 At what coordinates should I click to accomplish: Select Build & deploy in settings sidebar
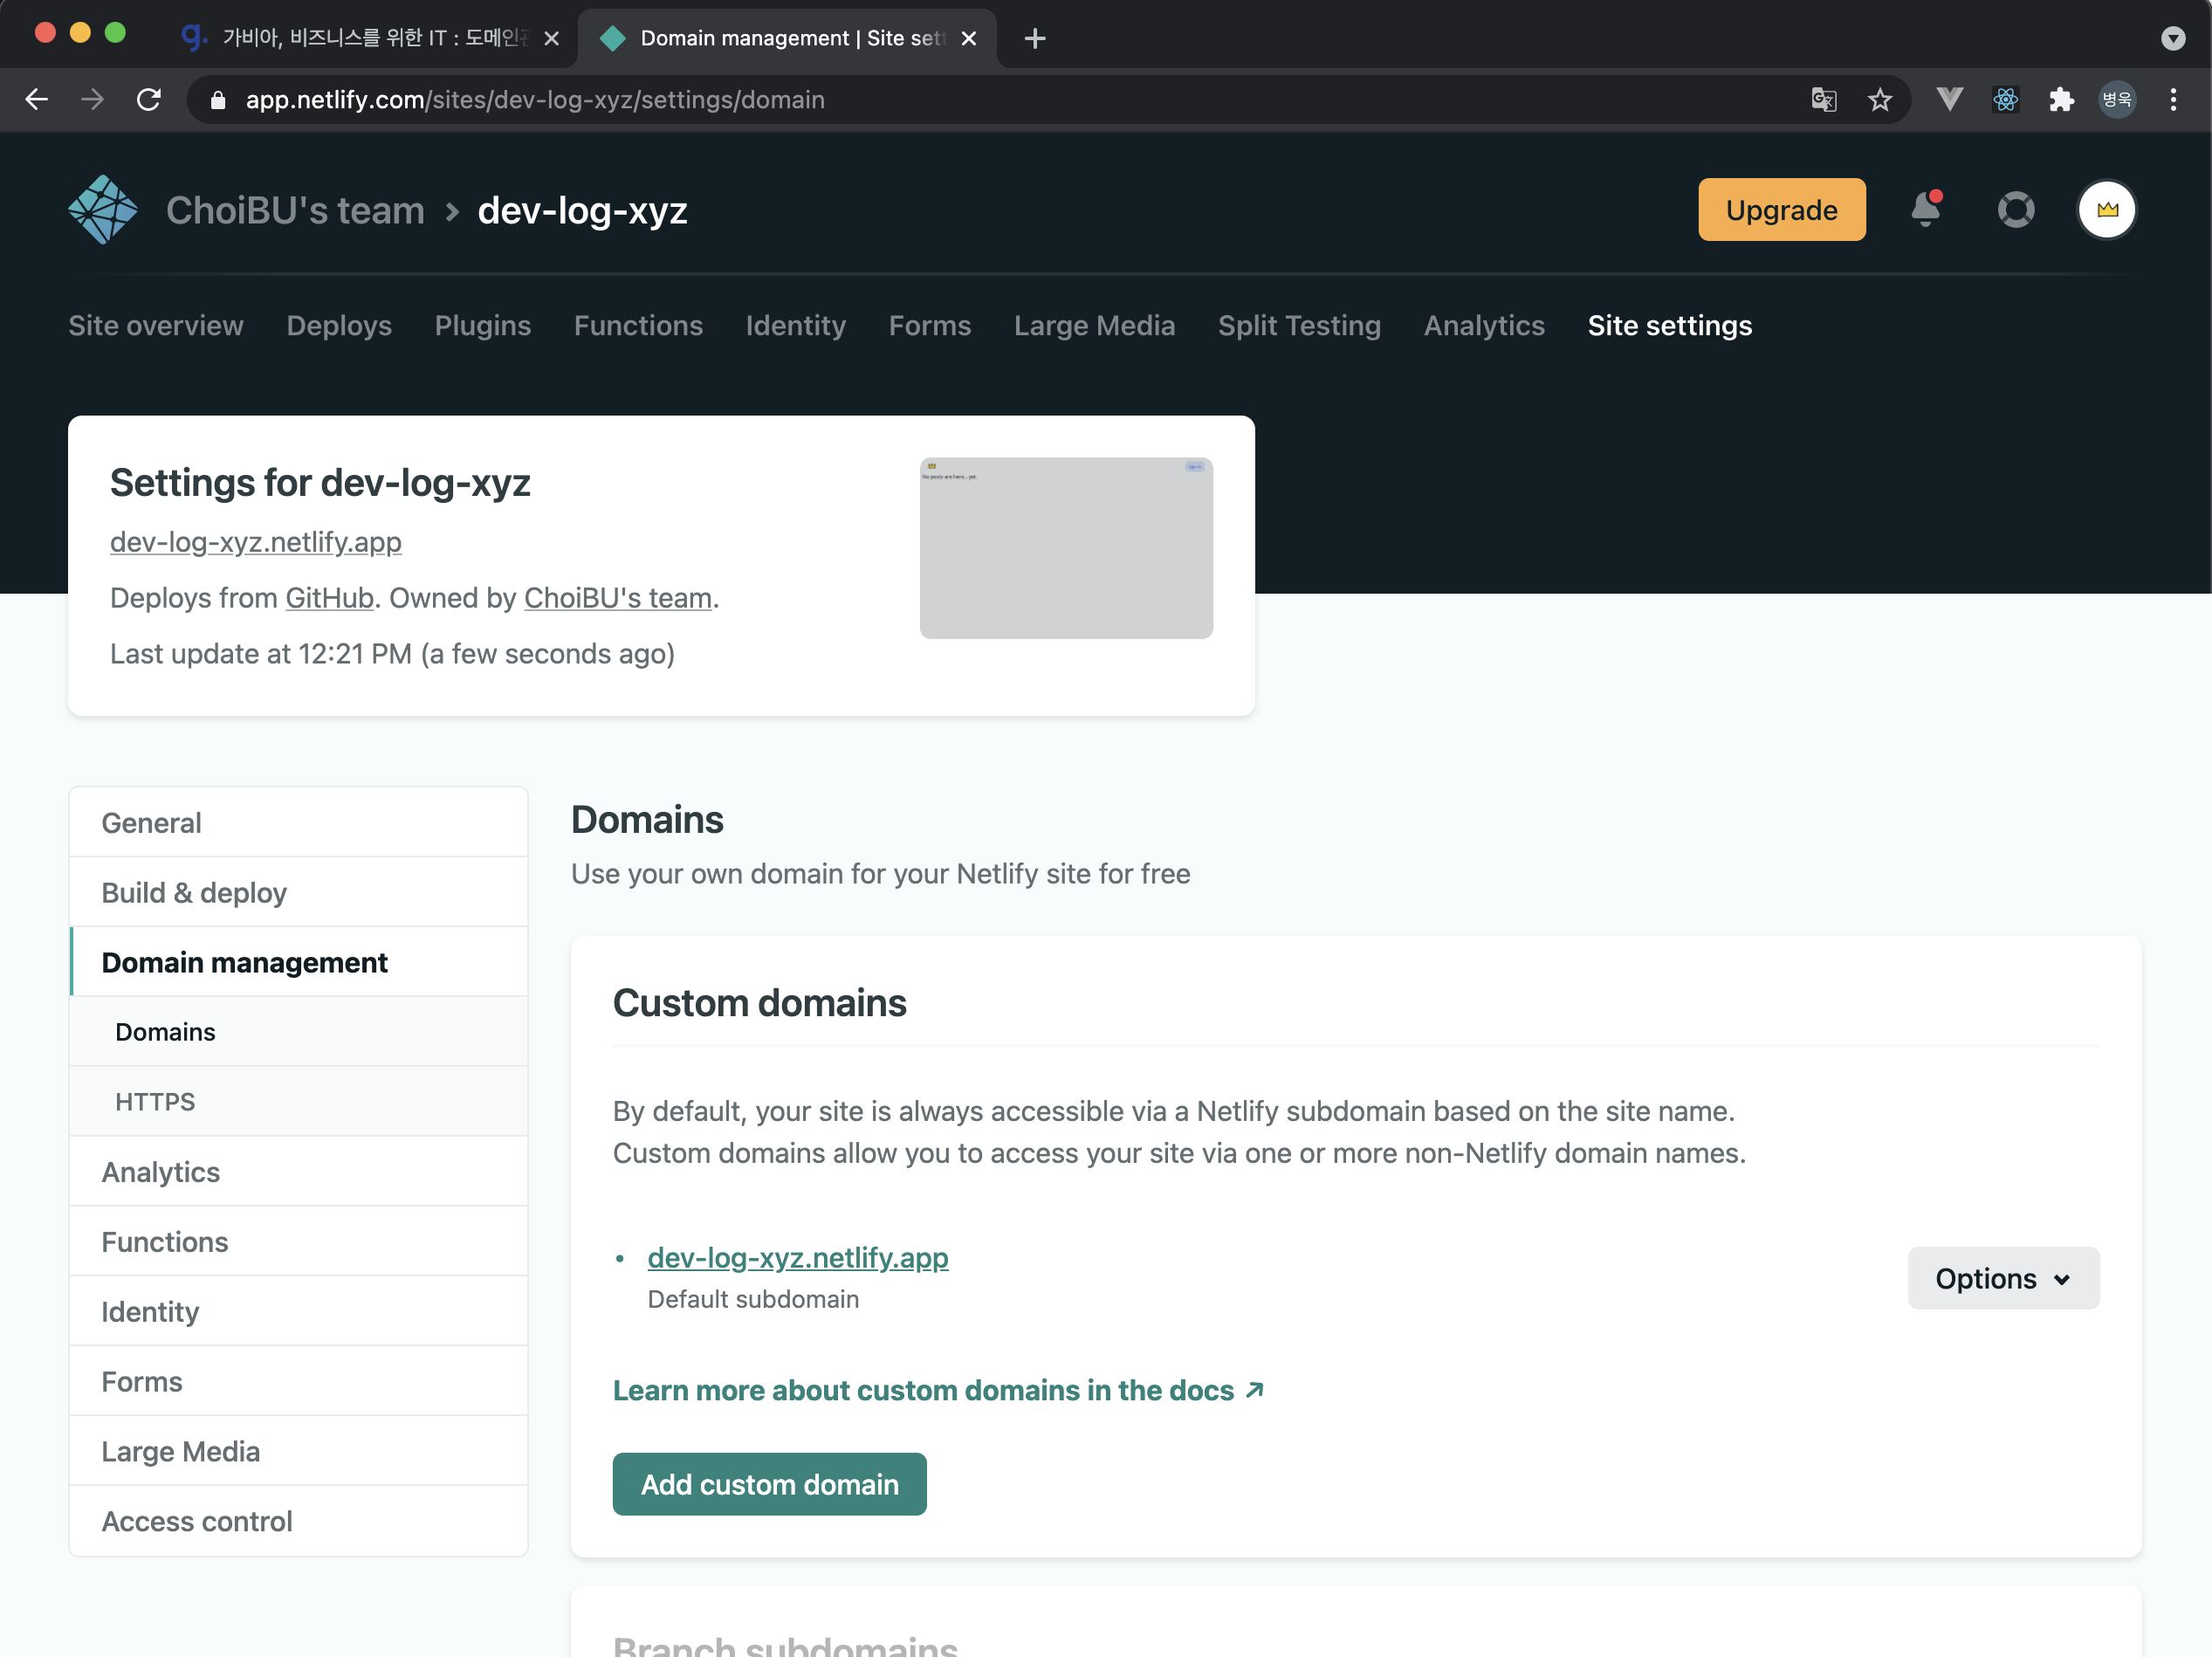[194, 892]
